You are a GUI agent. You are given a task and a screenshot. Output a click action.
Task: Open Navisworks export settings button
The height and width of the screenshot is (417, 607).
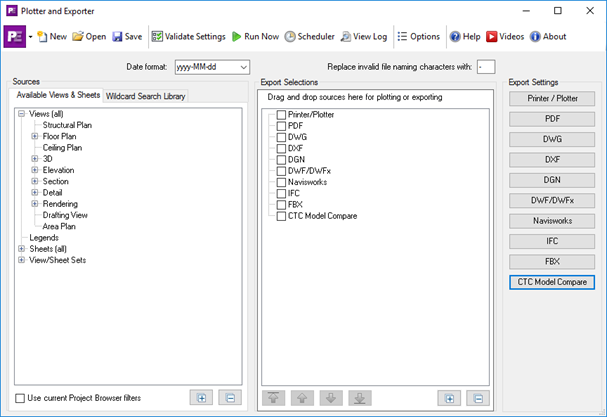[552, 221]
